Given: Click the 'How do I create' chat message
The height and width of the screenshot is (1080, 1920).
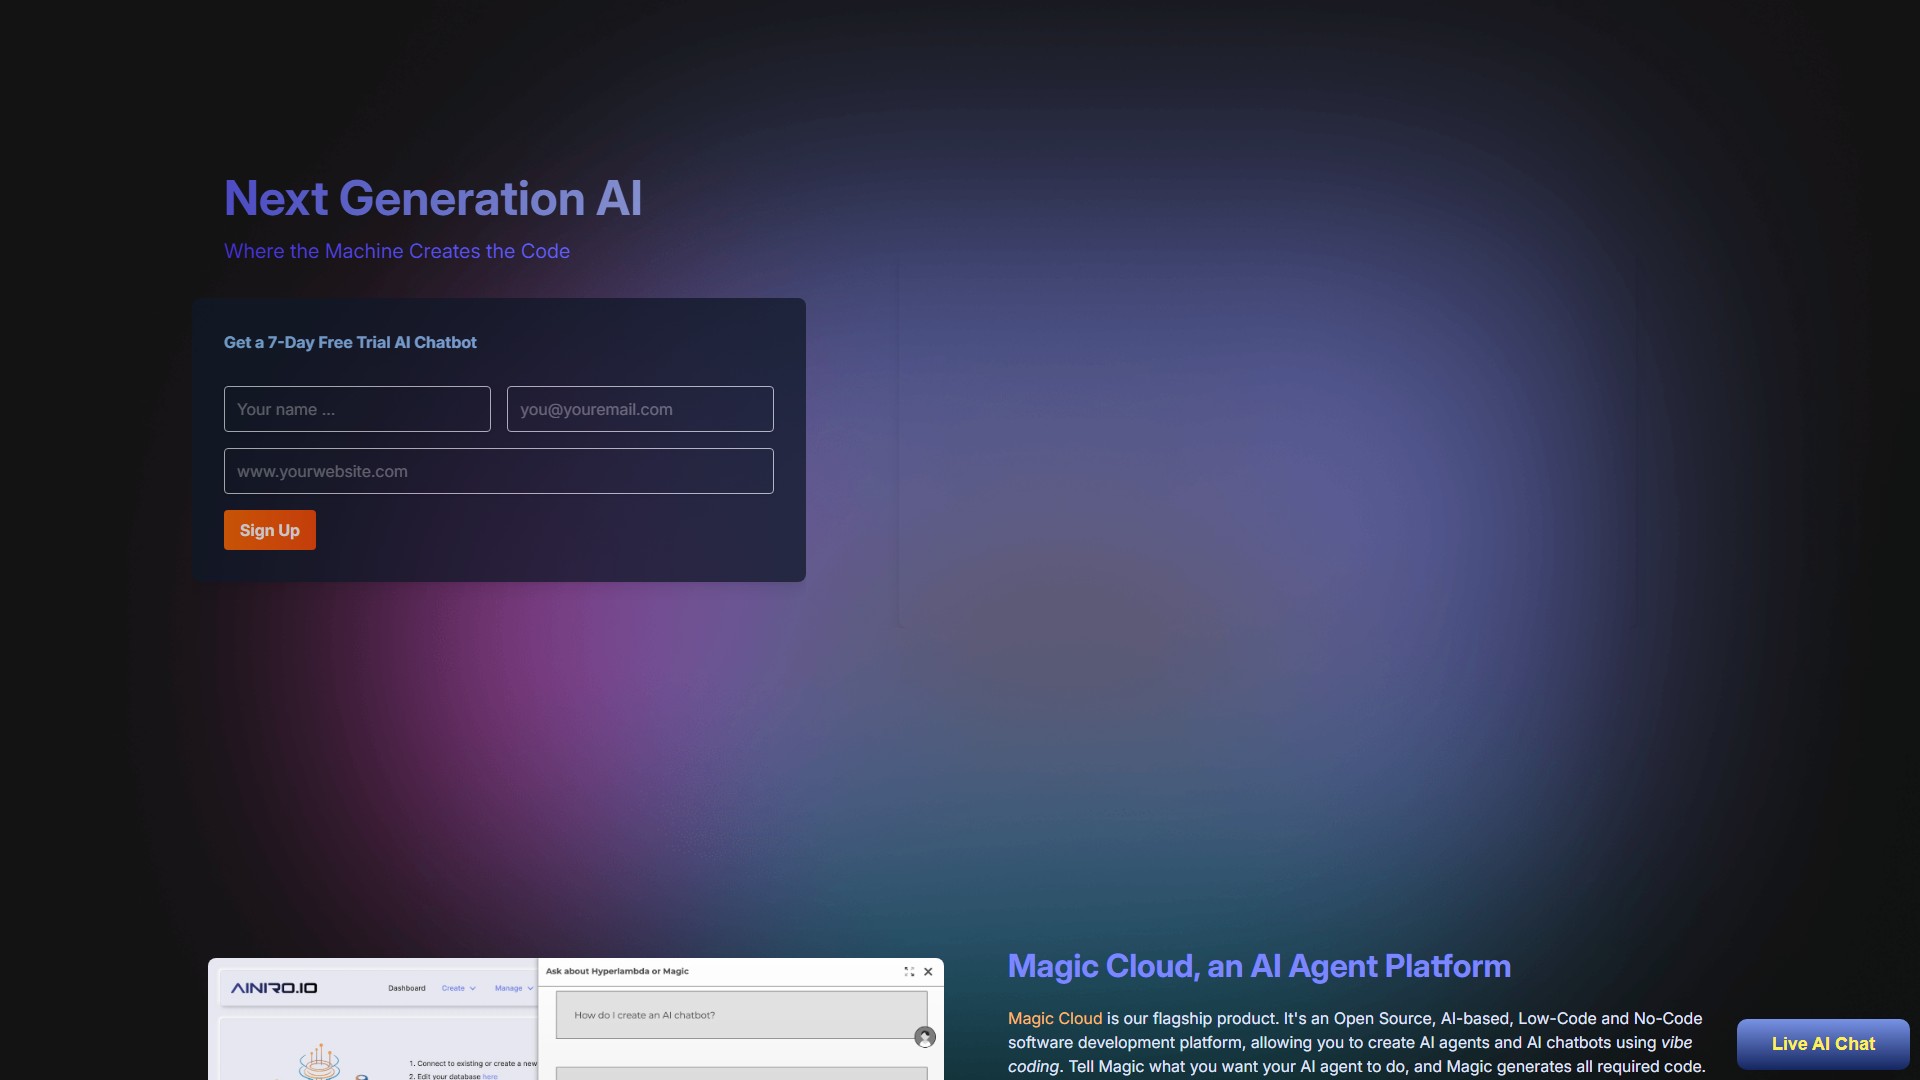Looking at the screenshot, I should 645,1015.
